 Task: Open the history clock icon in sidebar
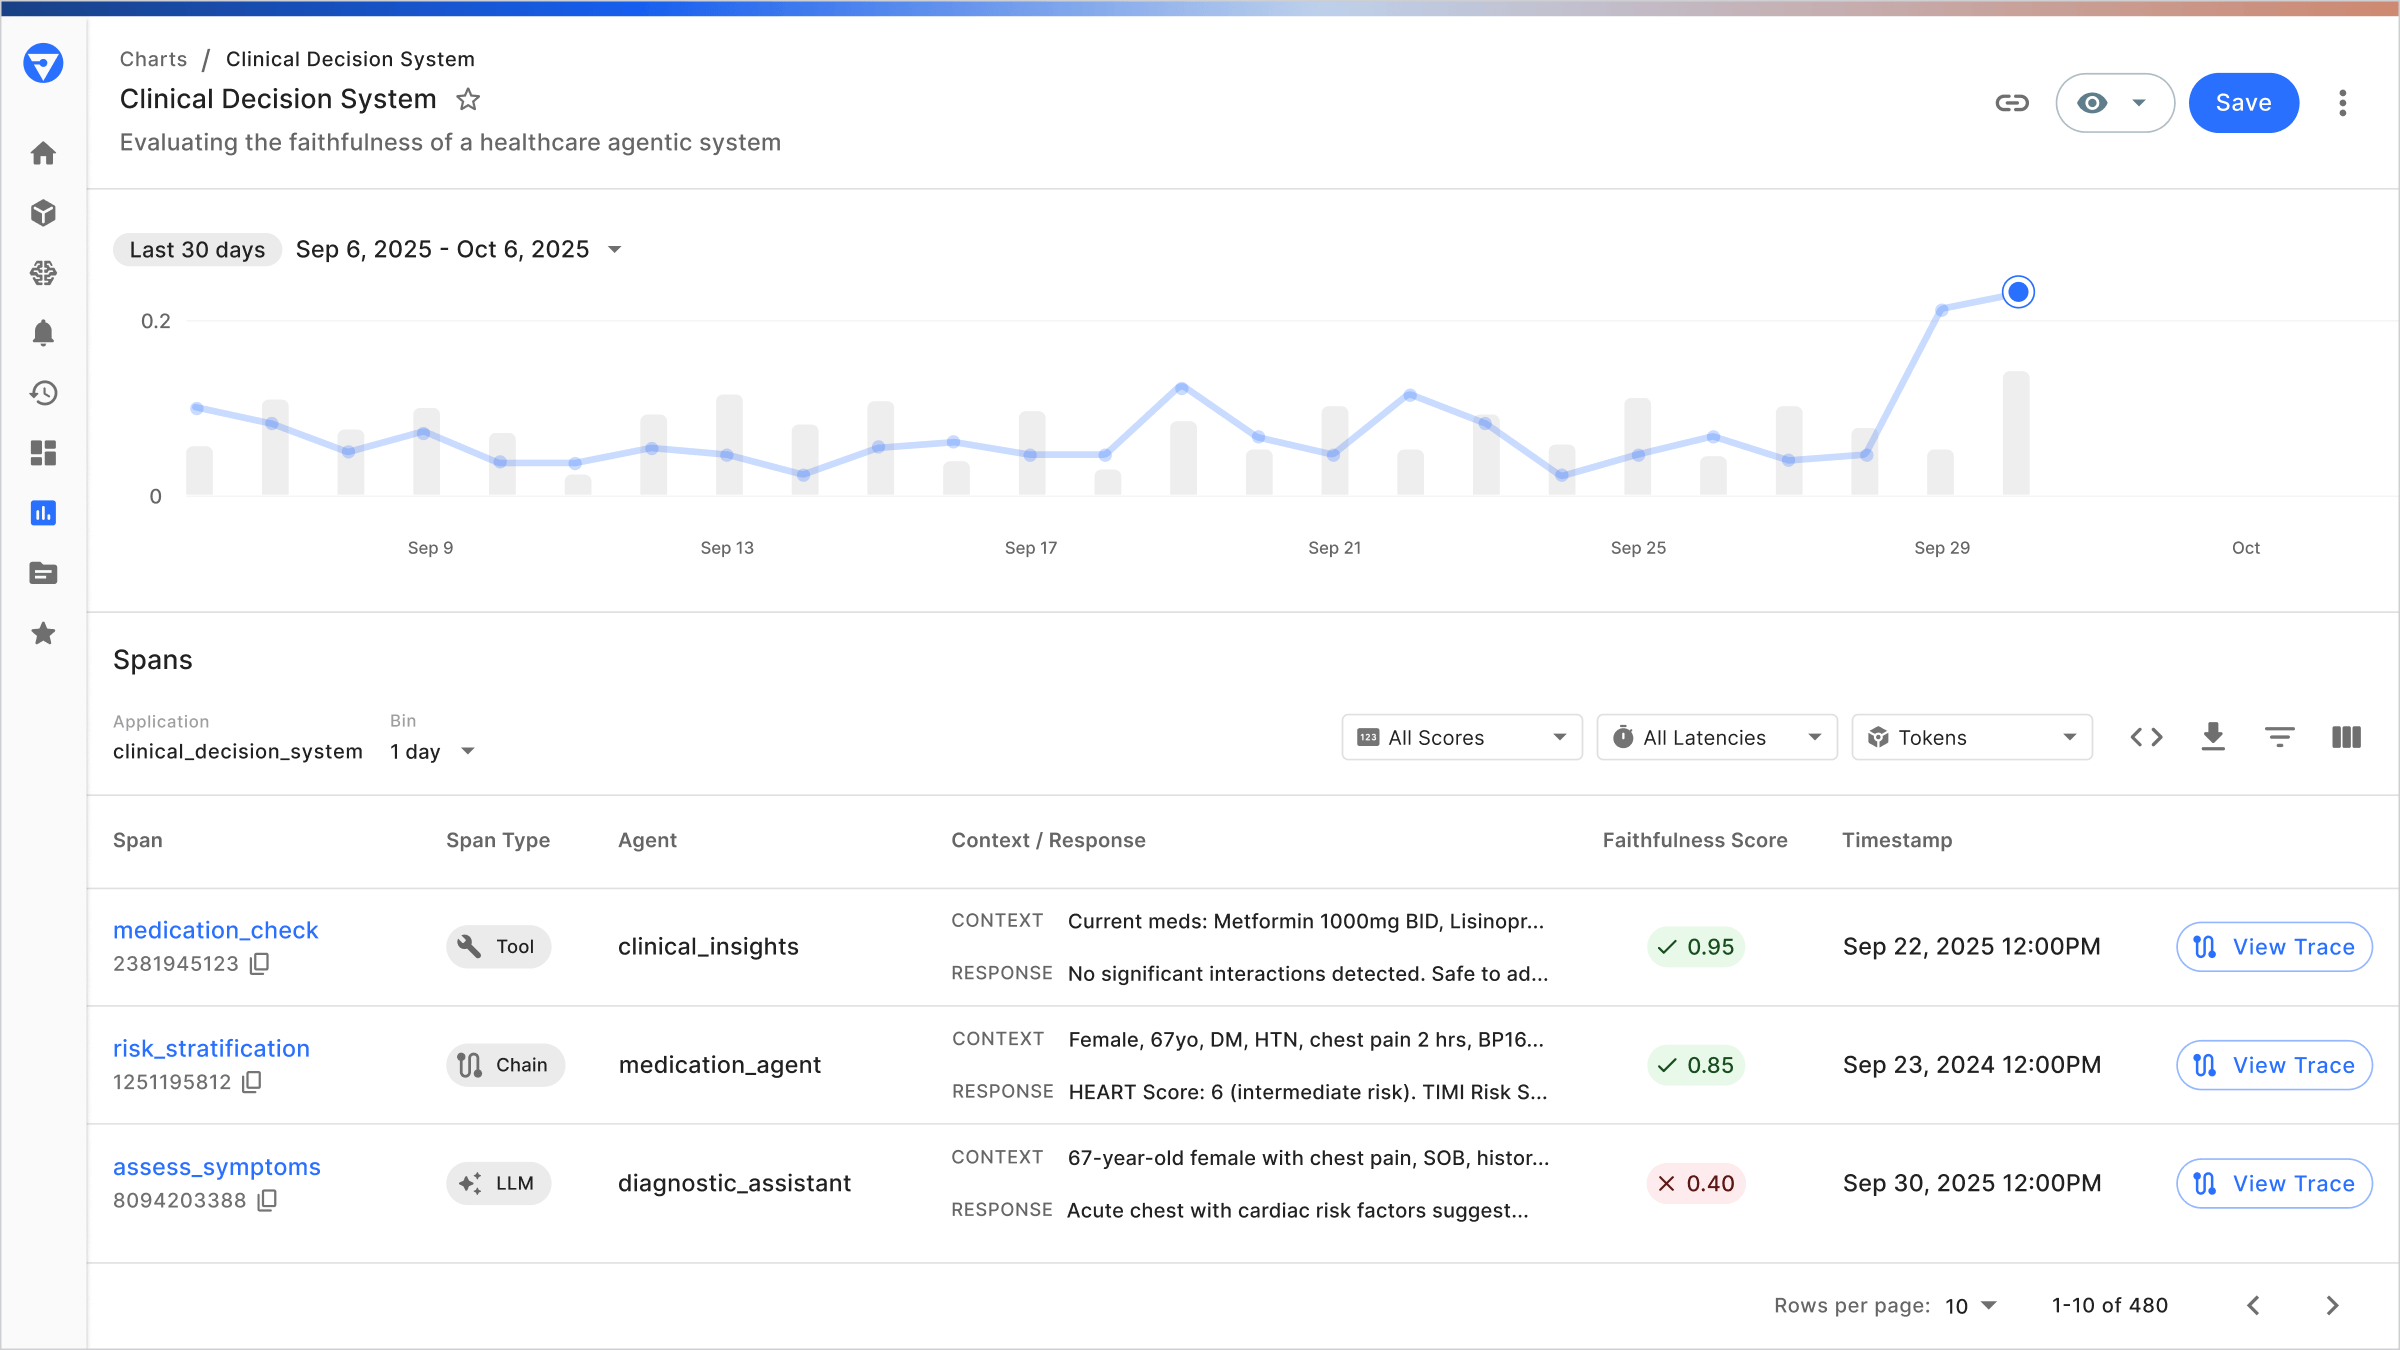pos(43,393)
